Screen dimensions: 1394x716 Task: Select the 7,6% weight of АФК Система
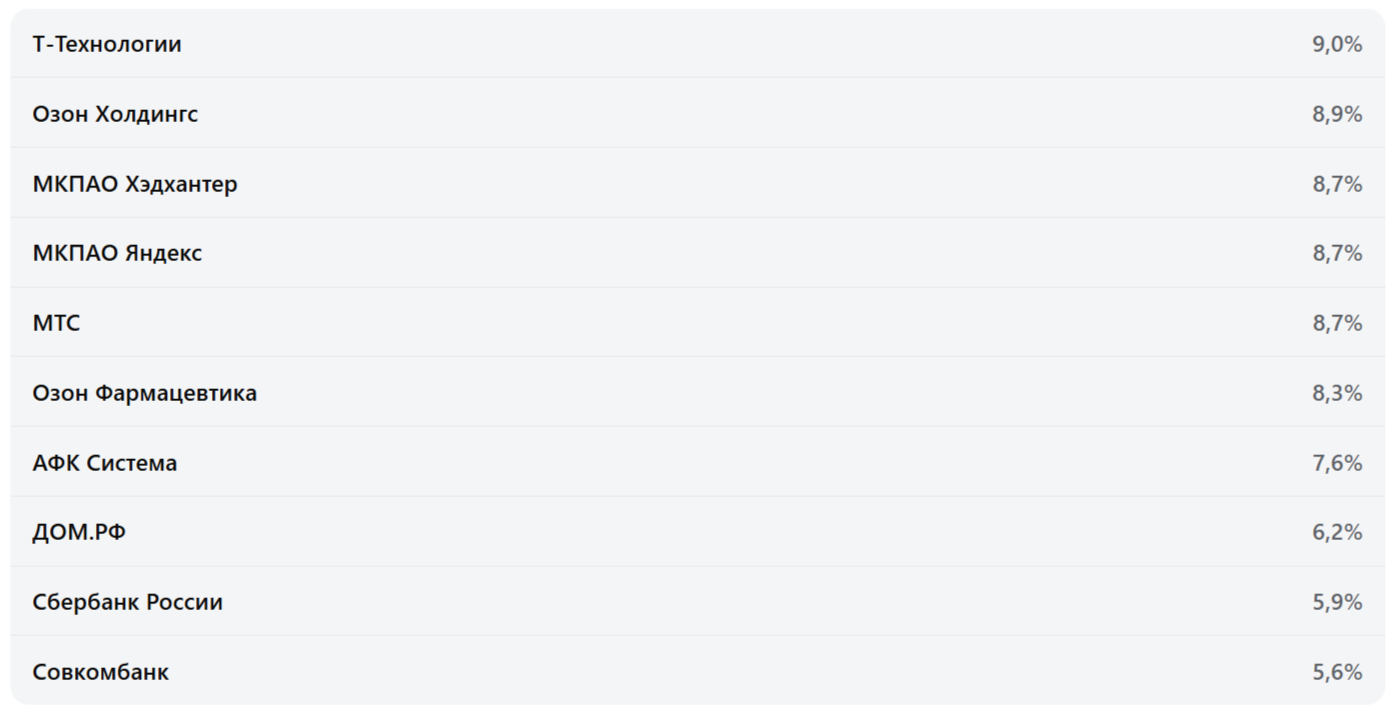[1337, 463]
